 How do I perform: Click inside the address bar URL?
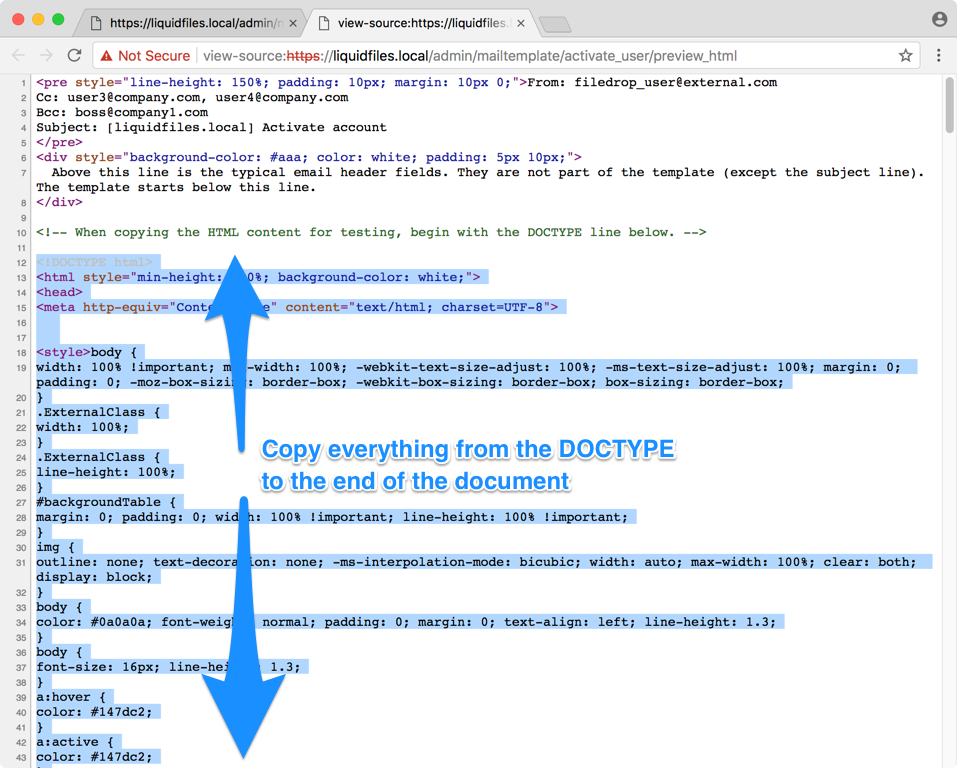click(x=500, y=56)
